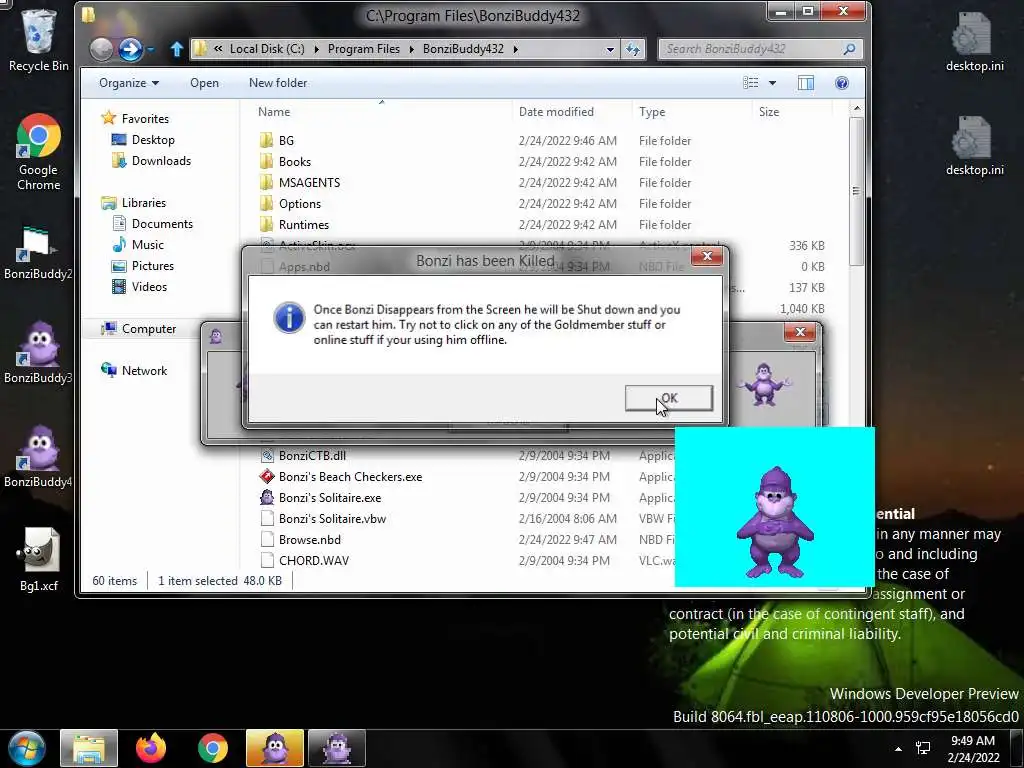
Task: Select Libraries in navigation pane
Action: click(134, 202)
